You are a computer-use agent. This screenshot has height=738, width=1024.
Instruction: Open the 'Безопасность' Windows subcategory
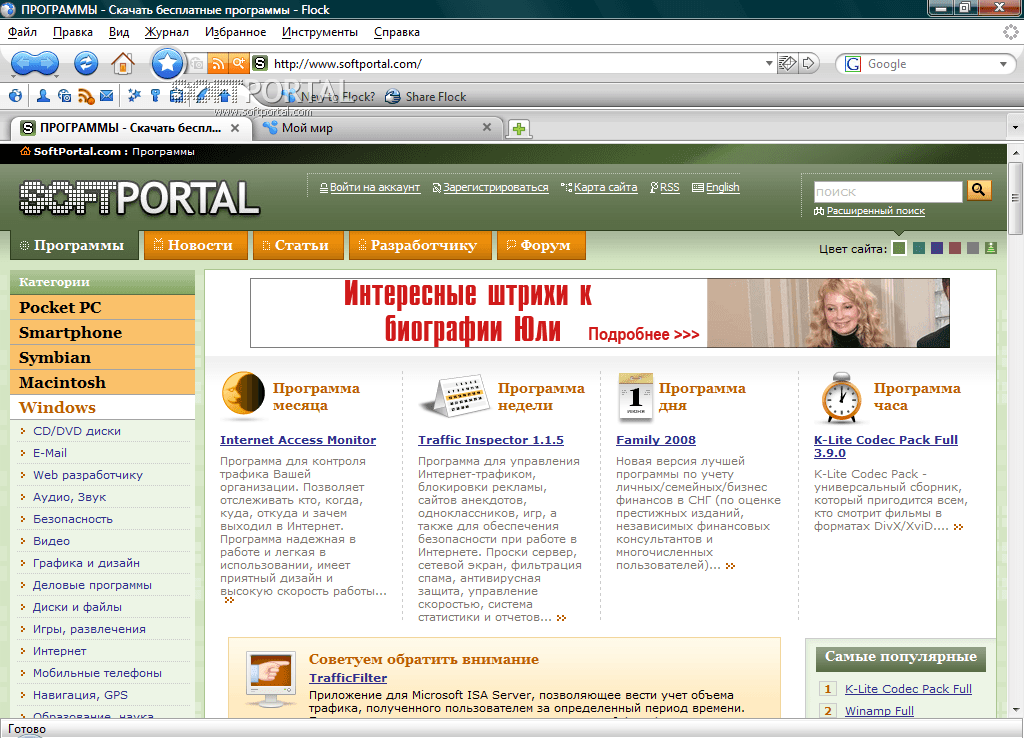click(x=72, y=519)
